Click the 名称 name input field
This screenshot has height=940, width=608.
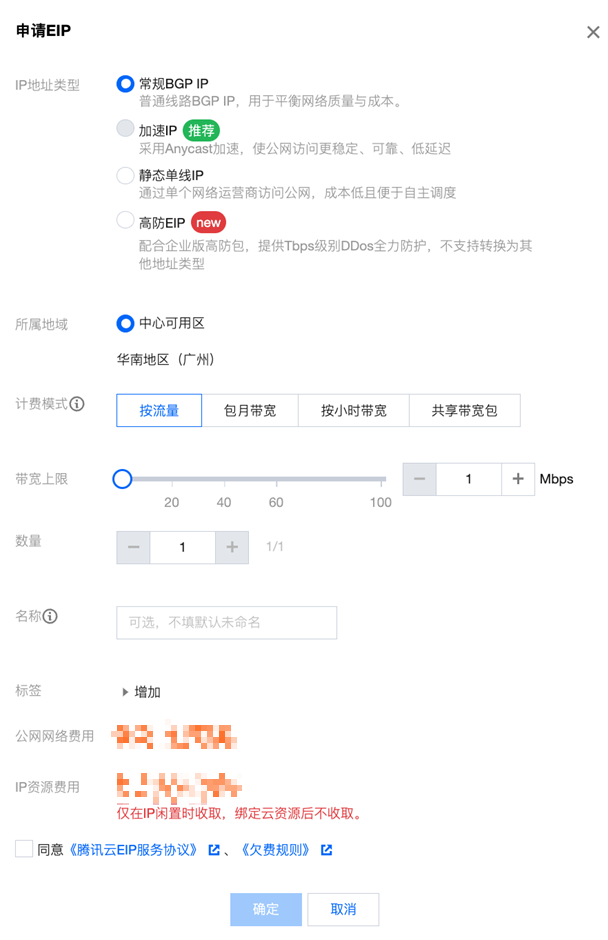[227, 622]
